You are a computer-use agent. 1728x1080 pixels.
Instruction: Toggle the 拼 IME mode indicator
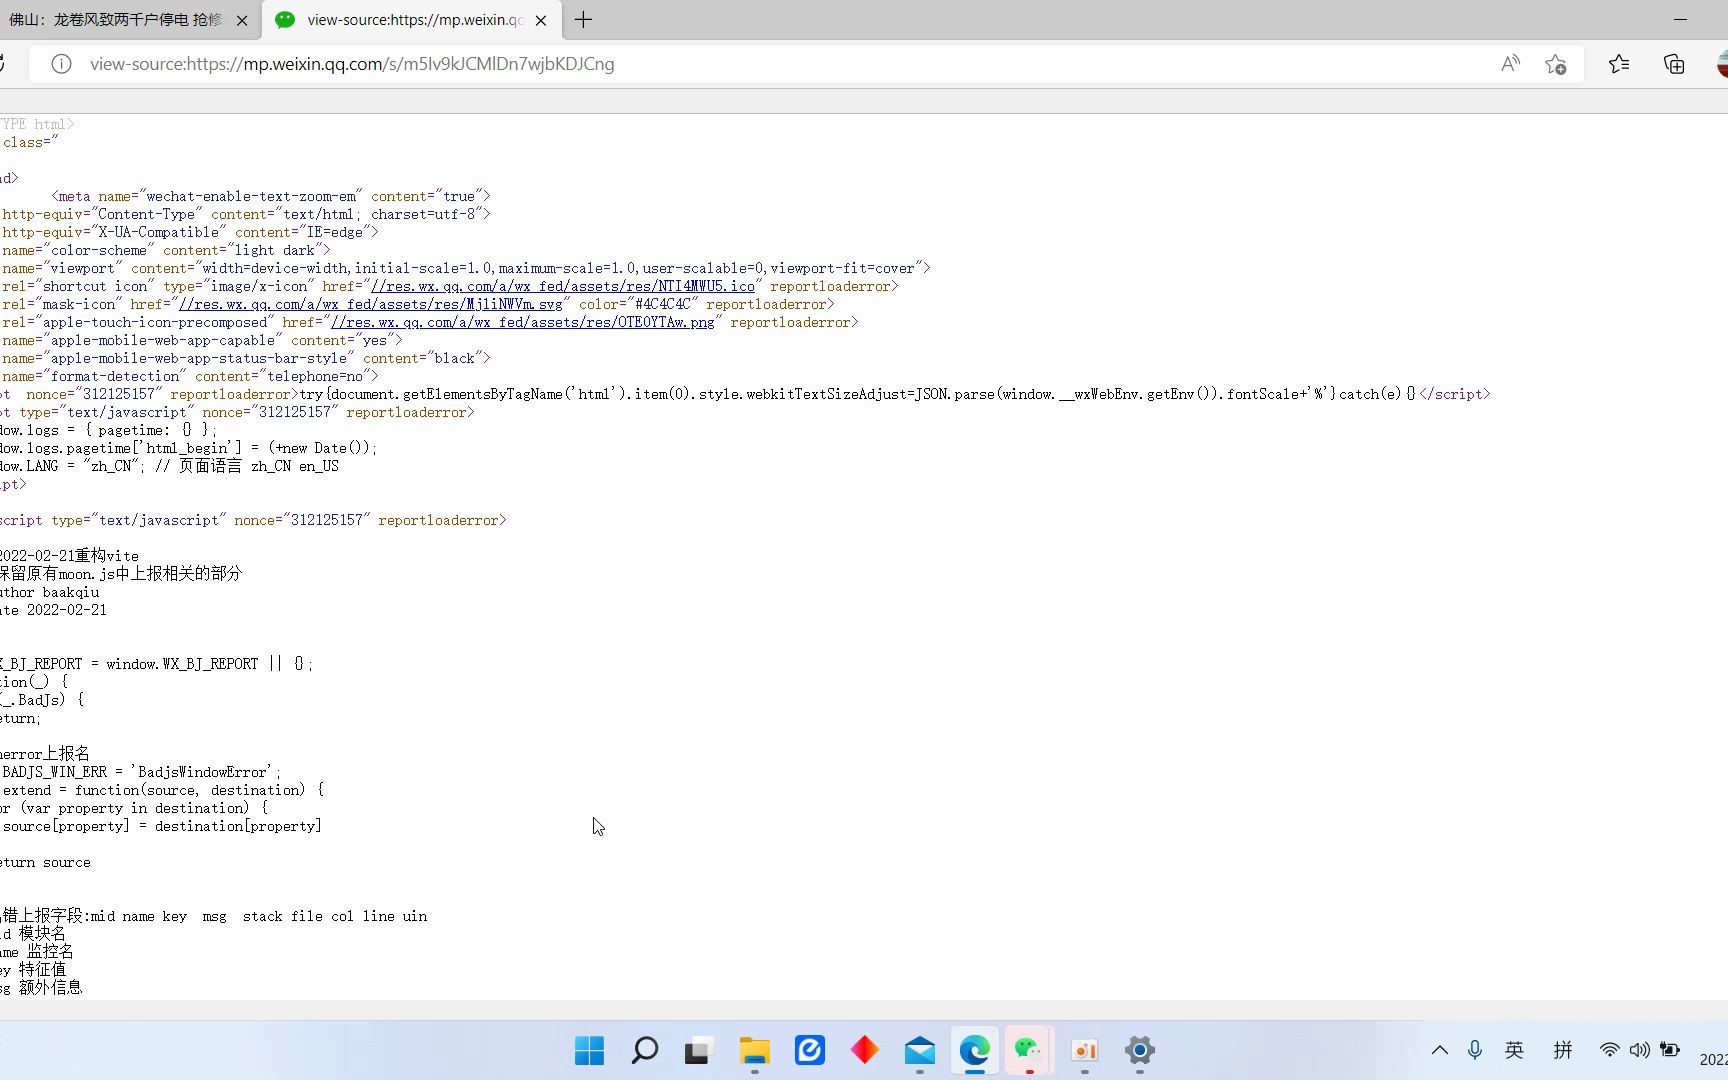click(x=1563, y=1050)
